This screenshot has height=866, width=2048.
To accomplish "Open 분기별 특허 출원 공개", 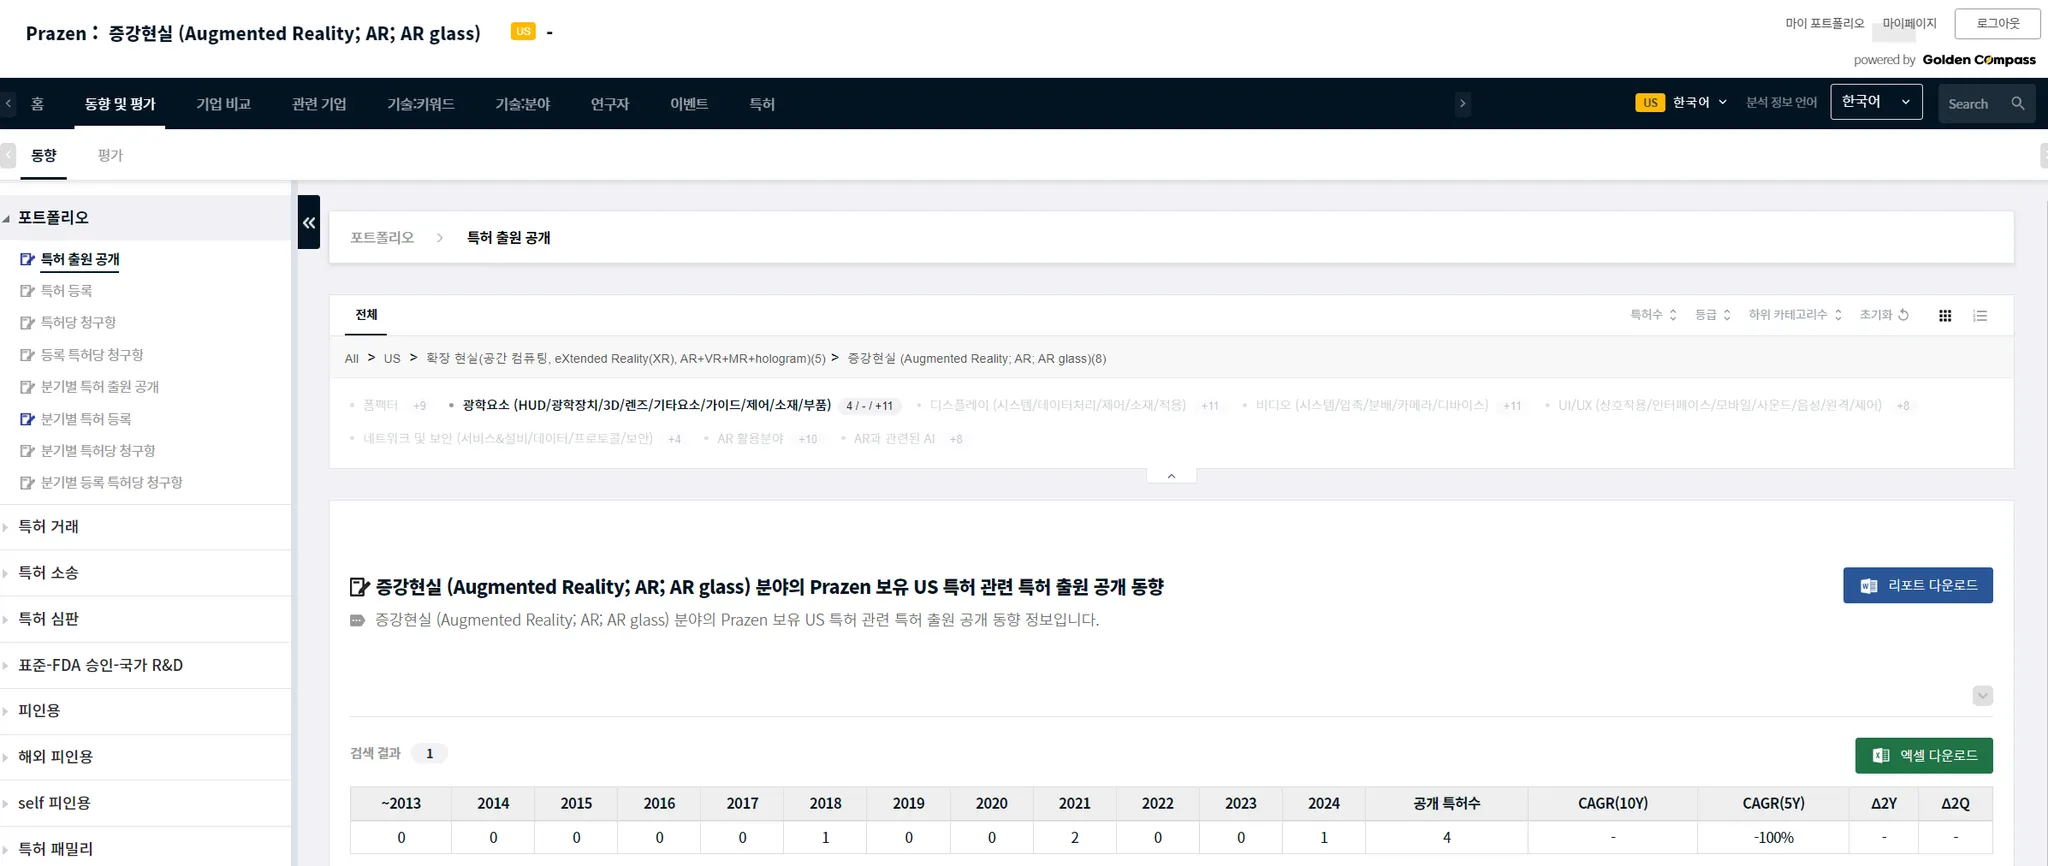I will point(100,387).
